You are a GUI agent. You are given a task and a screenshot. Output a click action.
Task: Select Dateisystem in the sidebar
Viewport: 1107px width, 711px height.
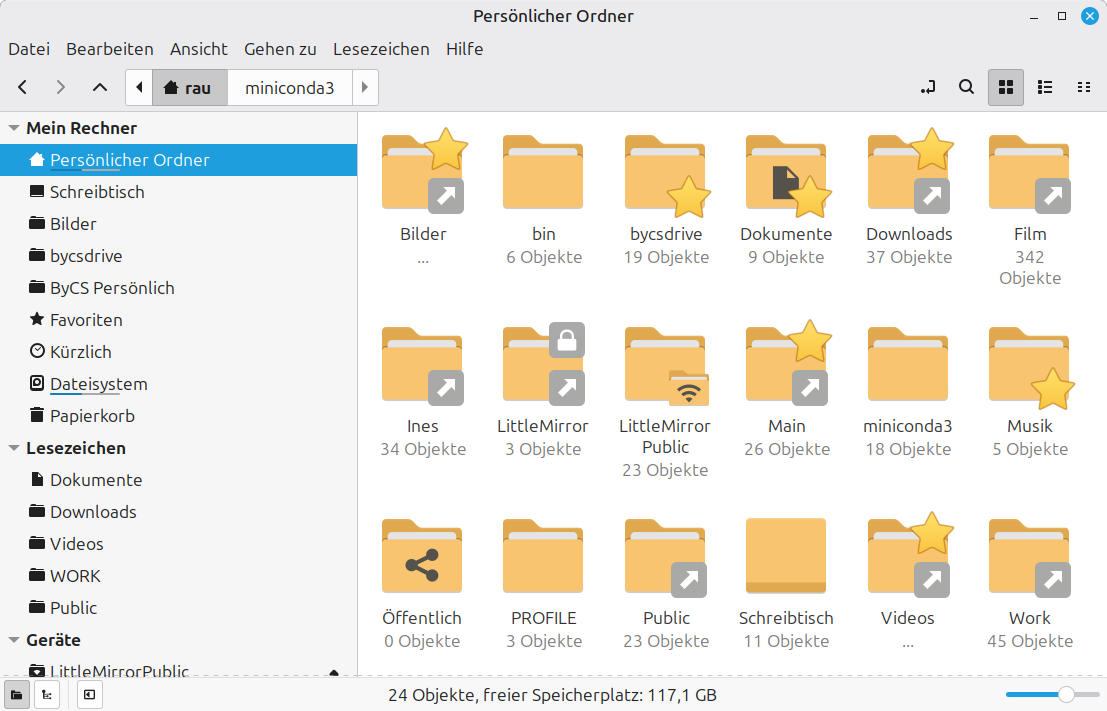tap(98, 384)
